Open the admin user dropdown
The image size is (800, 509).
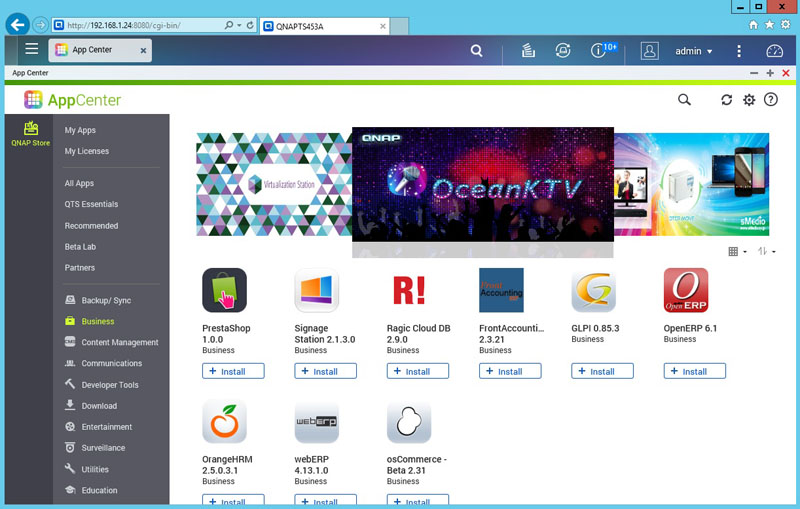pos(693,51)
